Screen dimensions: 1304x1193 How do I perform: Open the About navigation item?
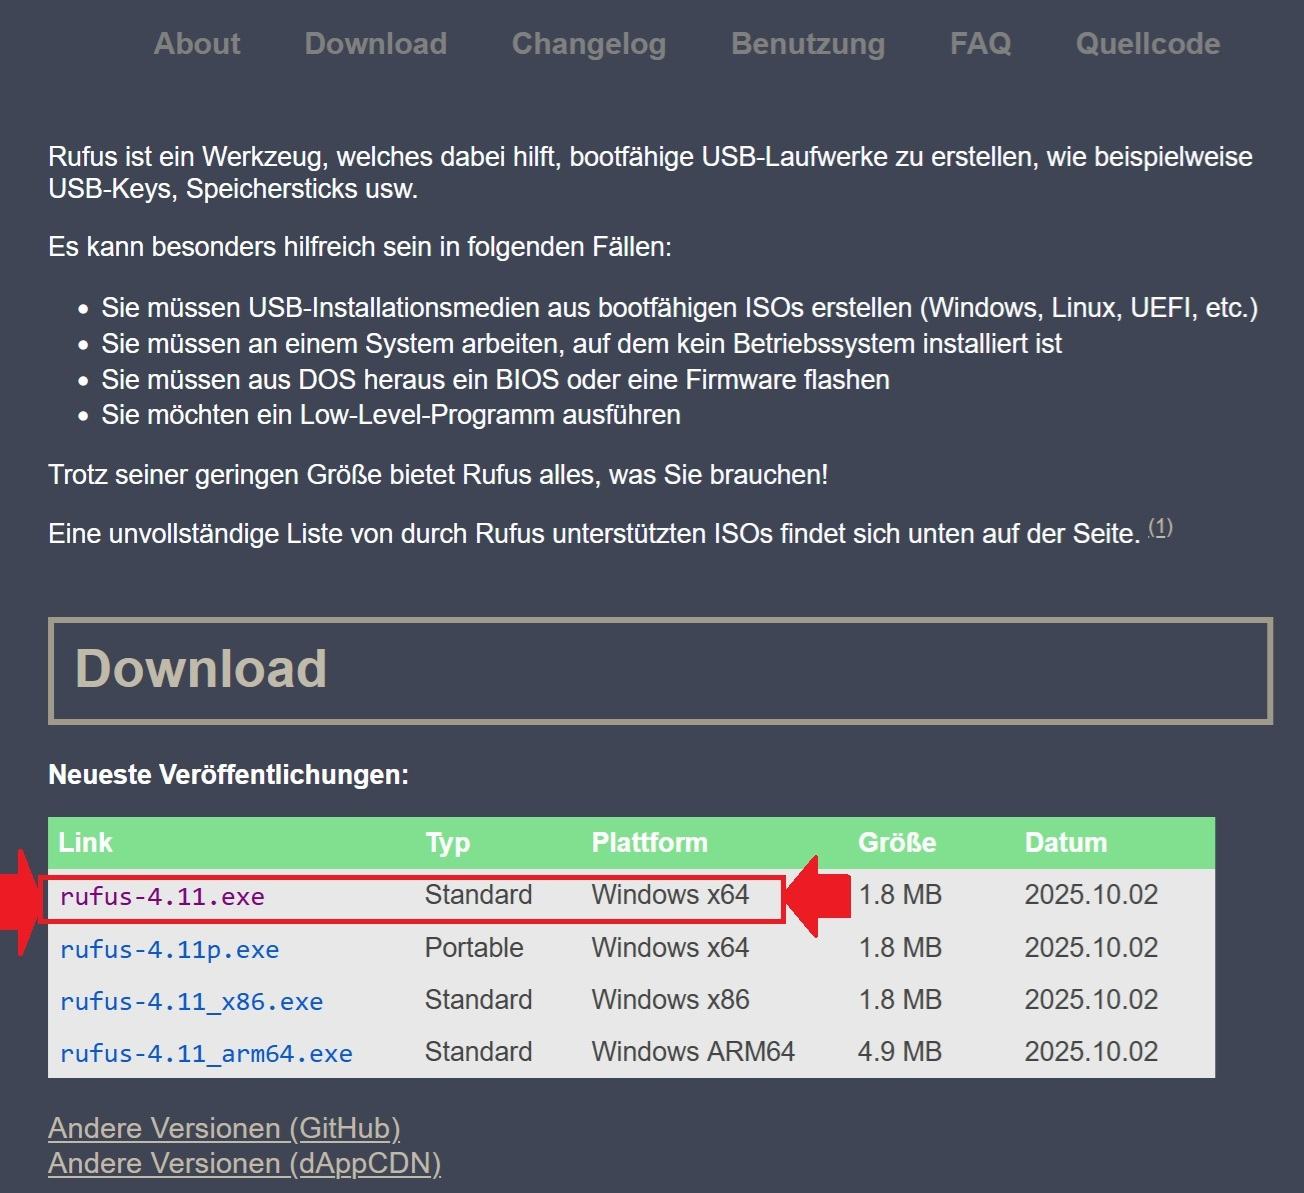197,44
